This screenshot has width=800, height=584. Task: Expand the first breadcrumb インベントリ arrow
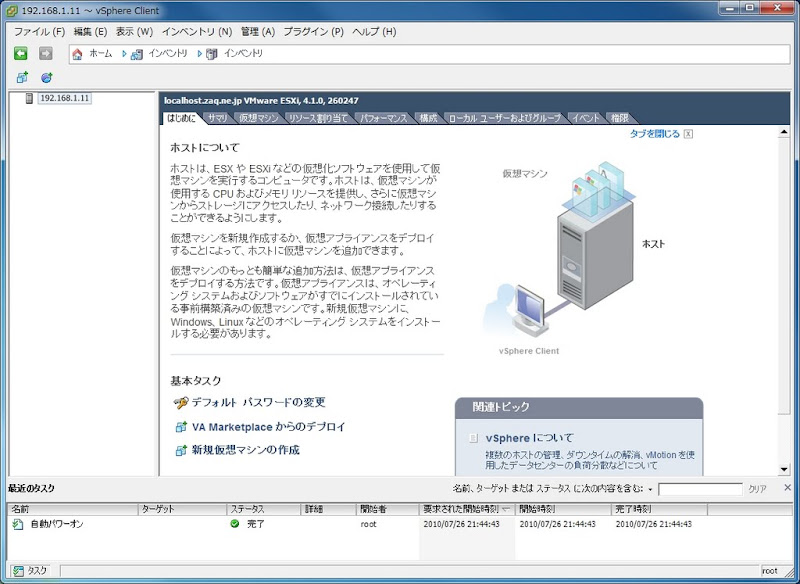[x=124, y=54]
